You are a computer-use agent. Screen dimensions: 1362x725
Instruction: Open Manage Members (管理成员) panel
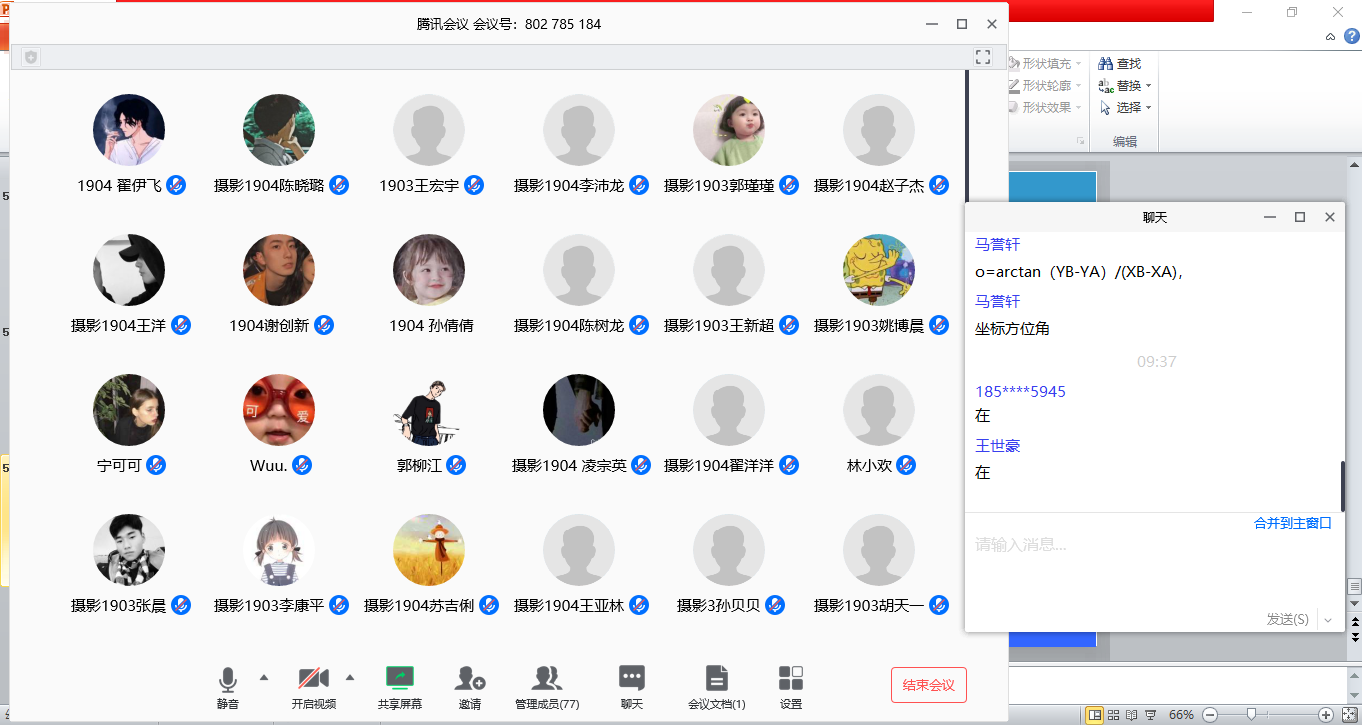point(546,679)
